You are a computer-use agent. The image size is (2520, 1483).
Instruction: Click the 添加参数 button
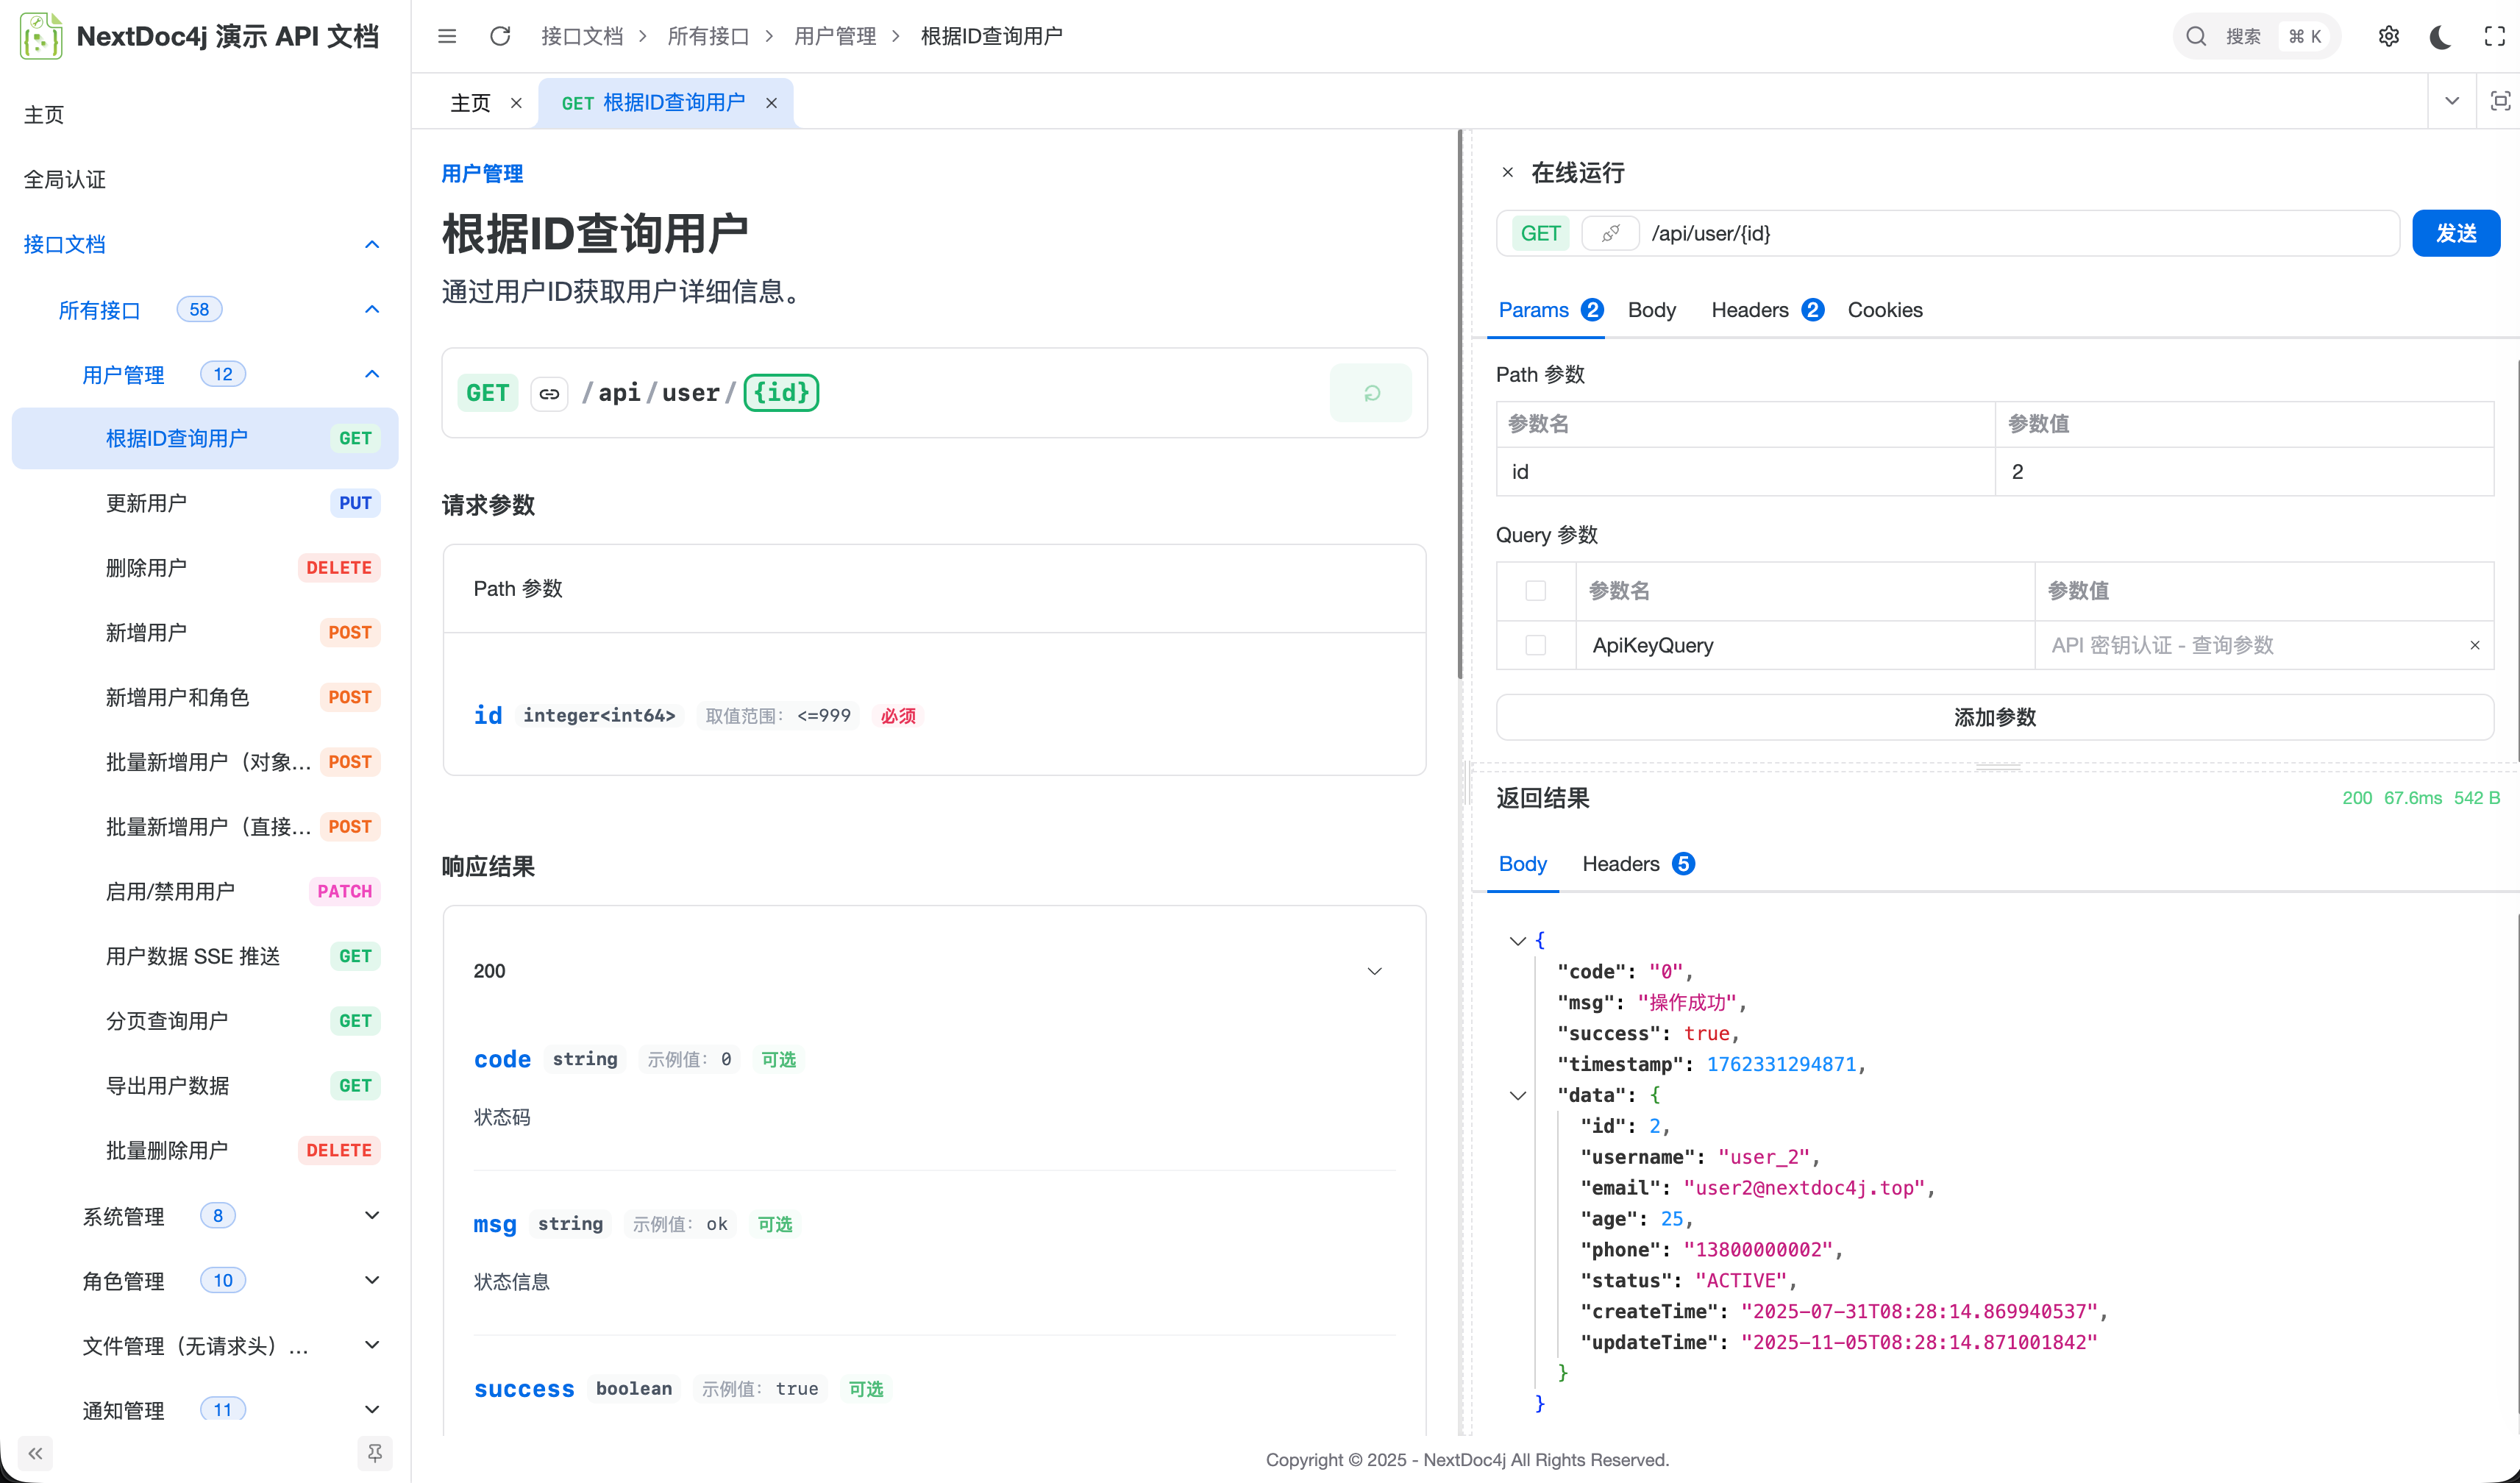tap(1995, 717)
